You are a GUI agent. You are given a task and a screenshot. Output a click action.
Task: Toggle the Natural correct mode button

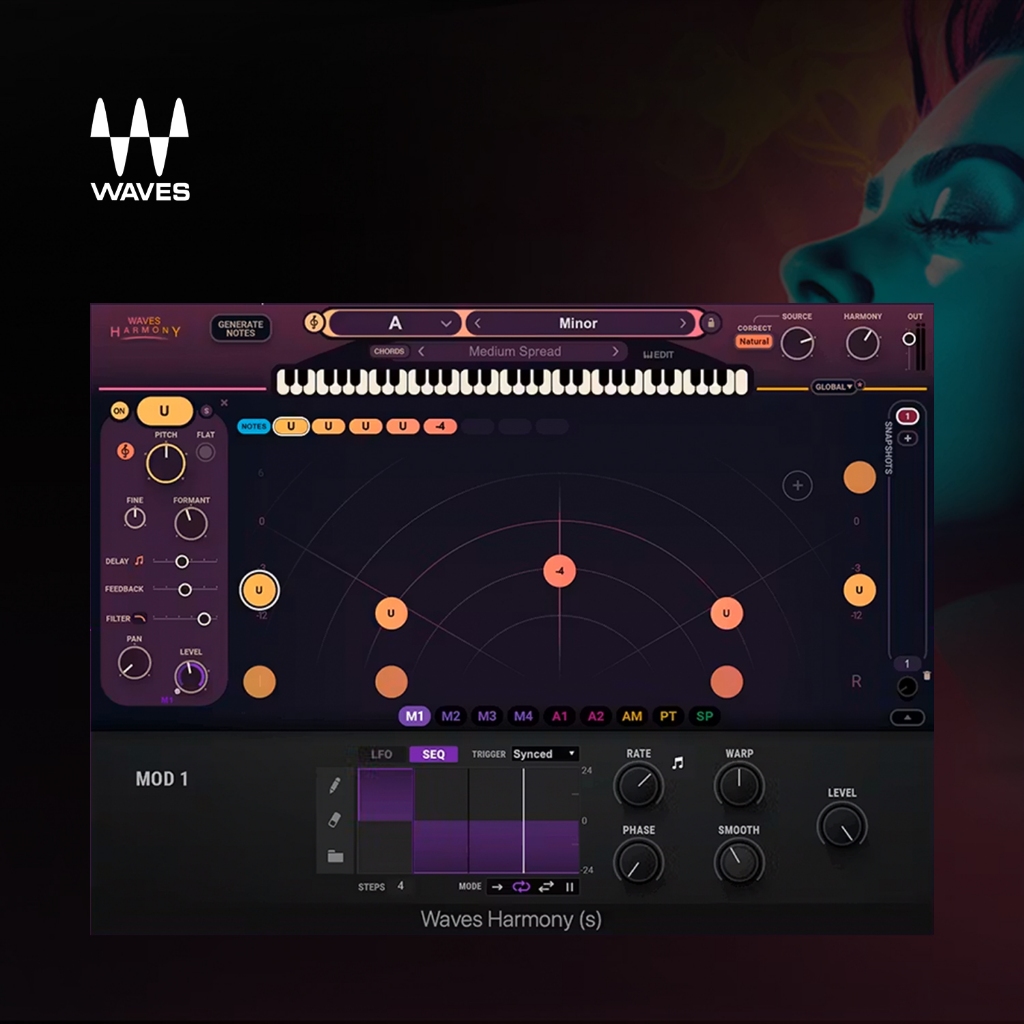point(754,341)
